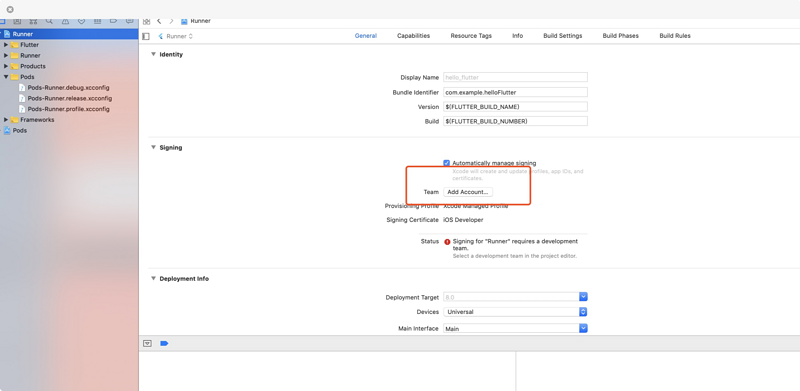Switch to the Build Phases tab
This screenshot has width=800, height=391.
click(x=620, y=36)
